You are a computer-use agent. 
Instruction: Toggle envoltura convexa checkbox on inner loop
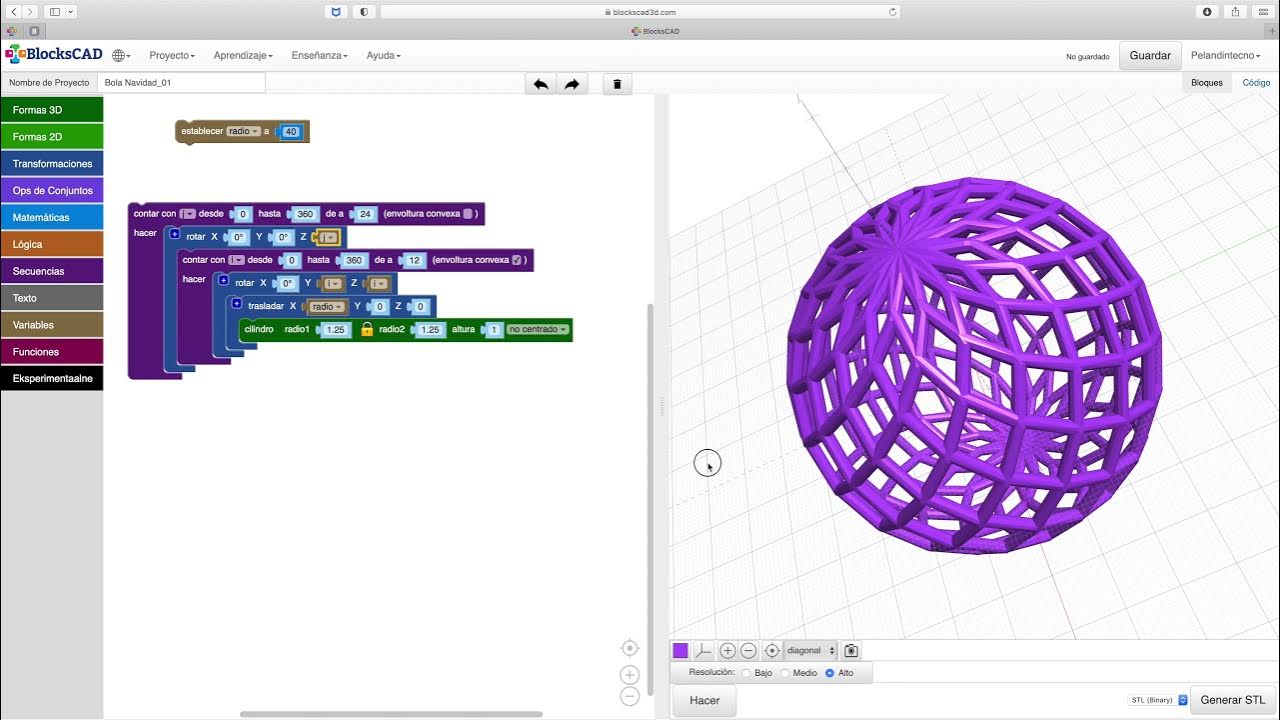(517, 260)
